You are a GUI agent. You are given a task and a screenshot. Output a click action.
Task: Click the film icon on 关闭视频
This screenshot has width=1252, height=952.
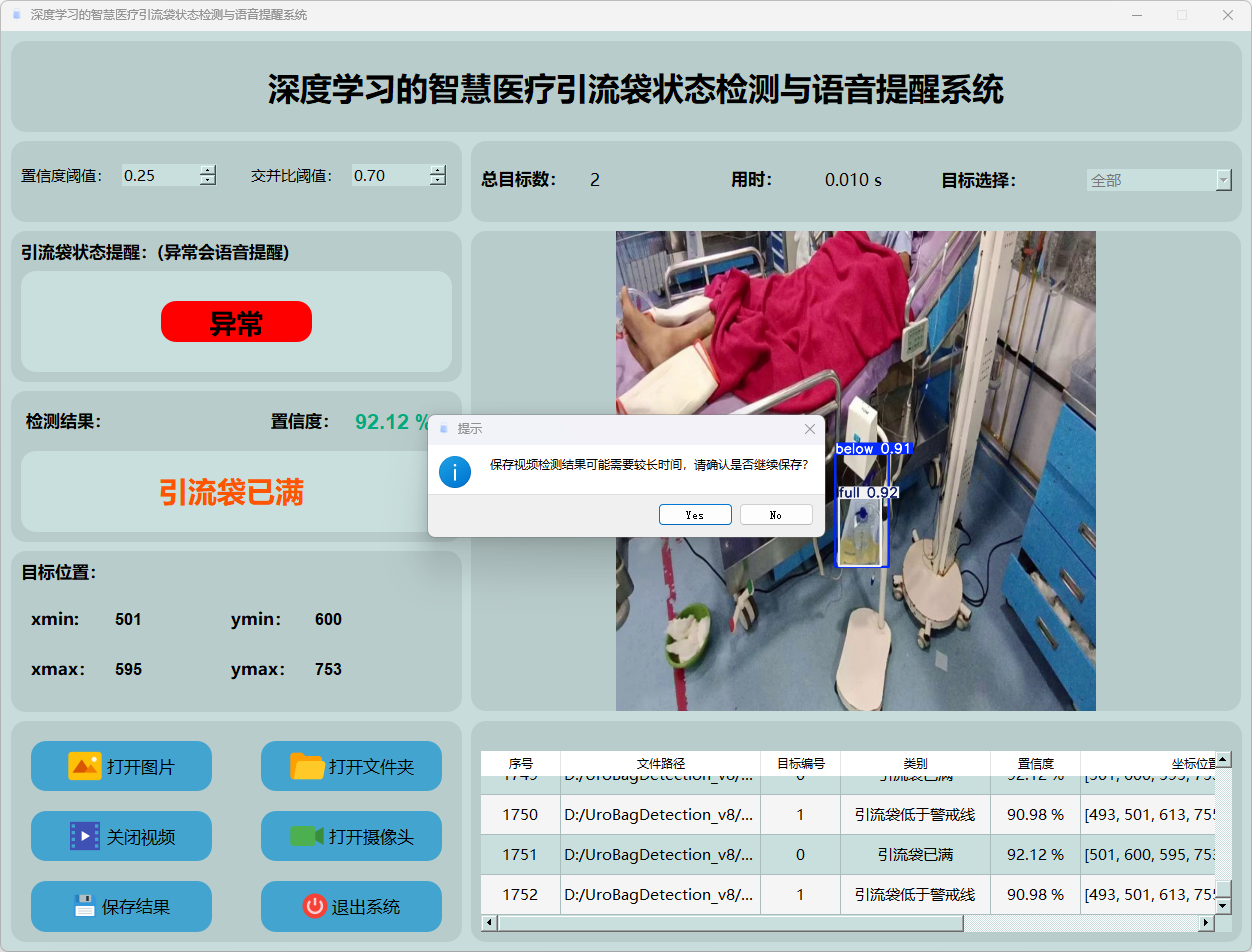click(84, 836)
